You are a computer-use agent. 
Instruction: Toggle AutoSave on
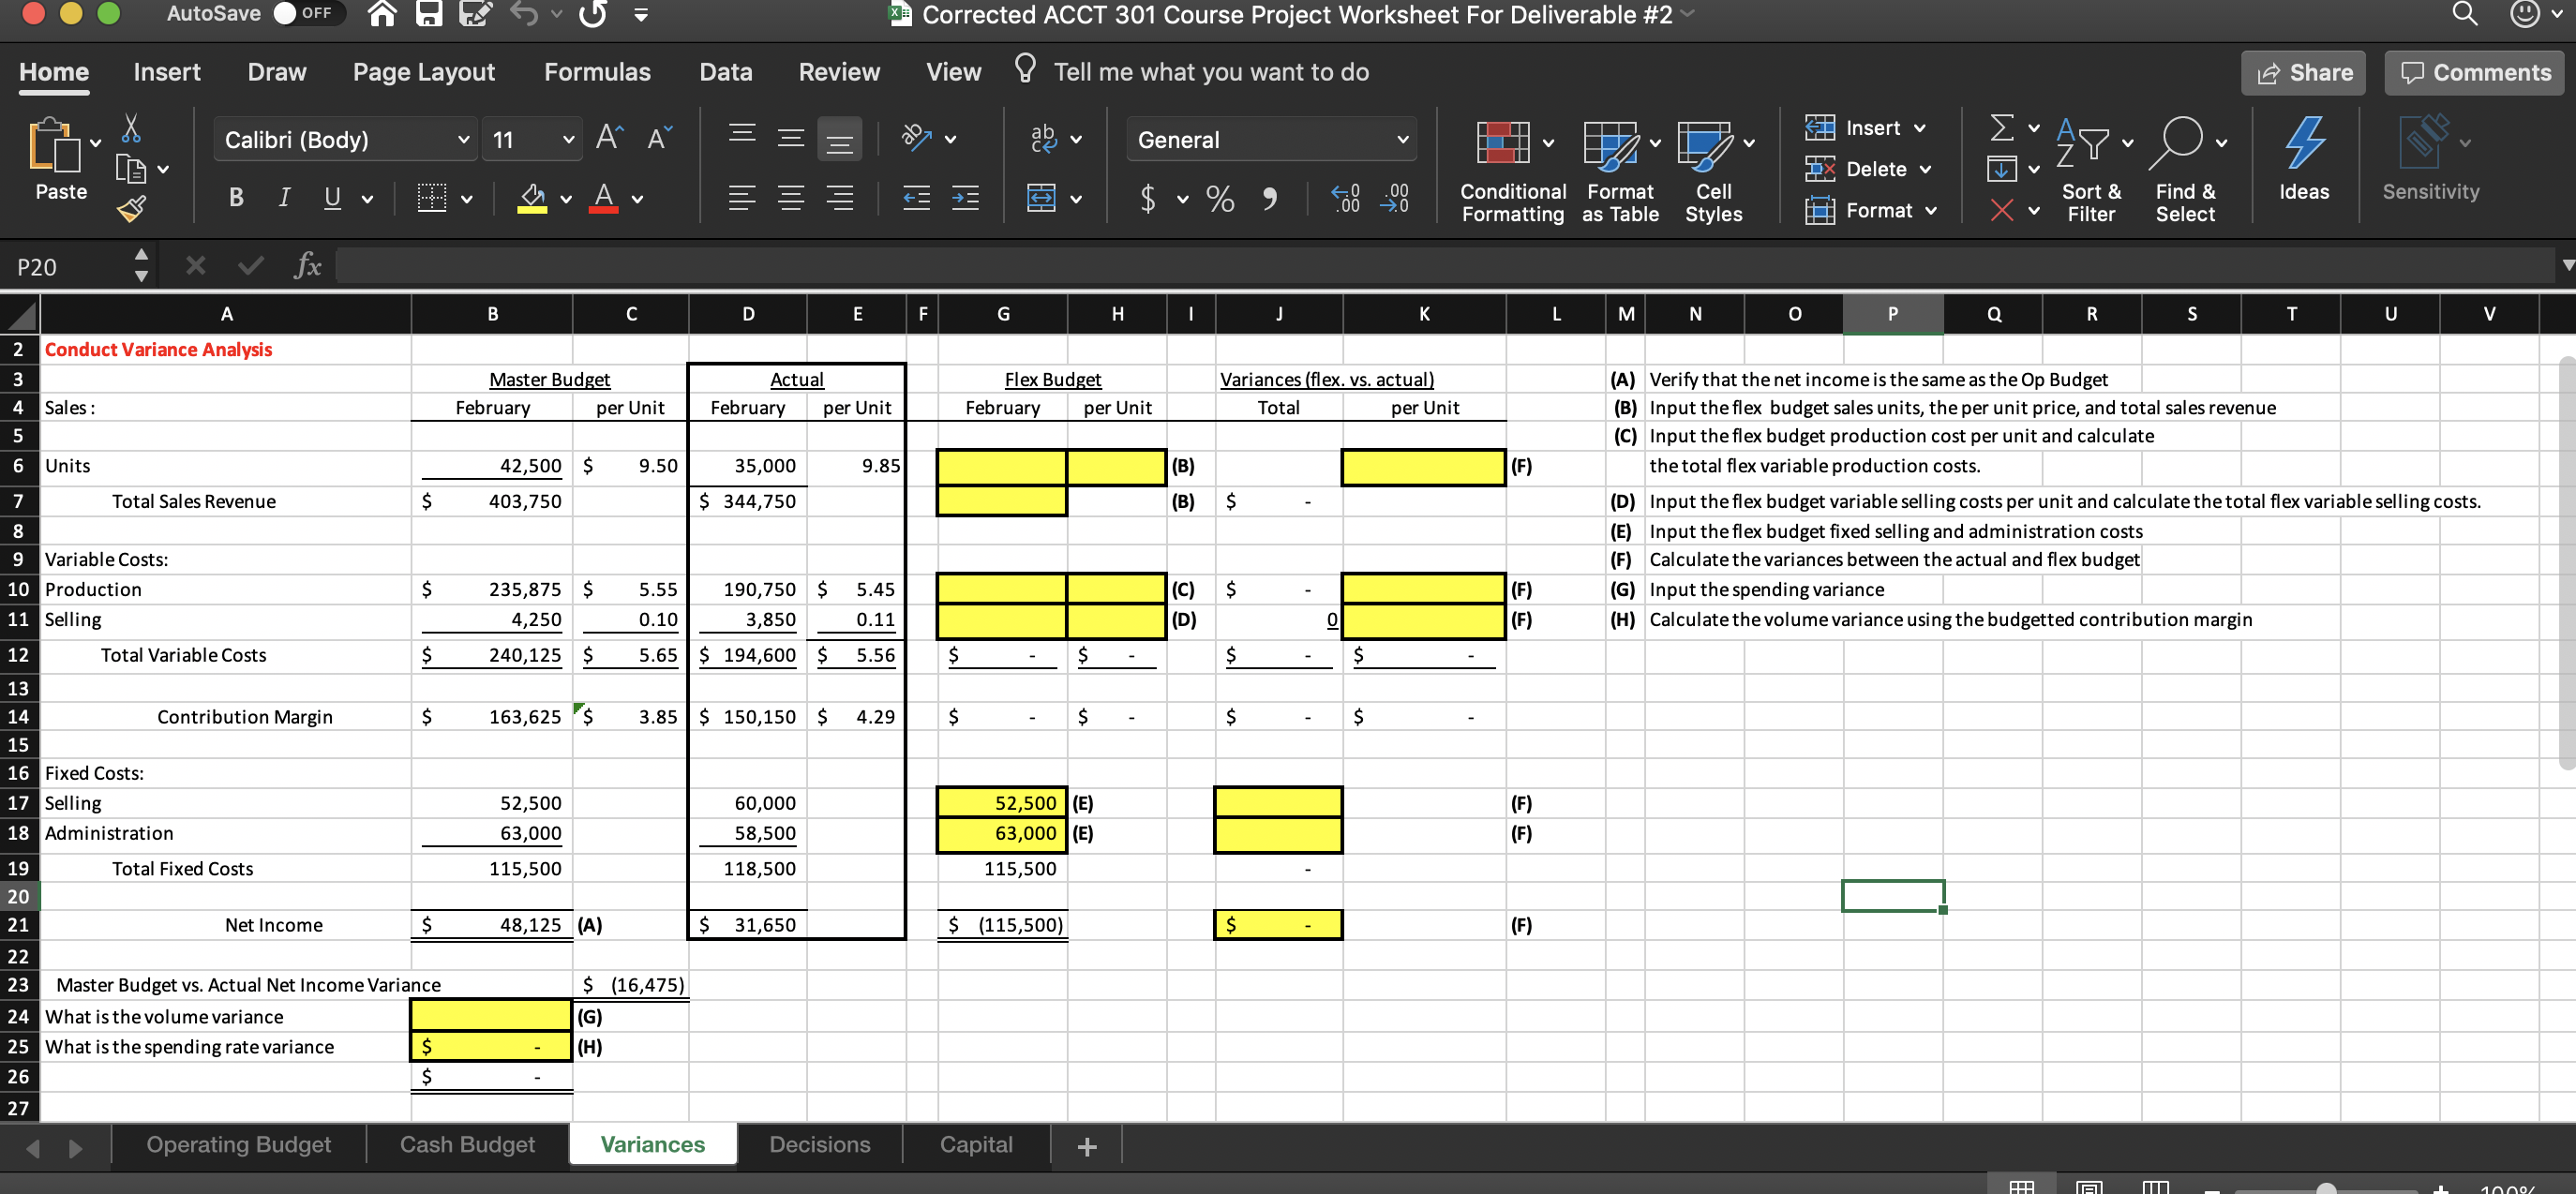[x=310, y=14]
